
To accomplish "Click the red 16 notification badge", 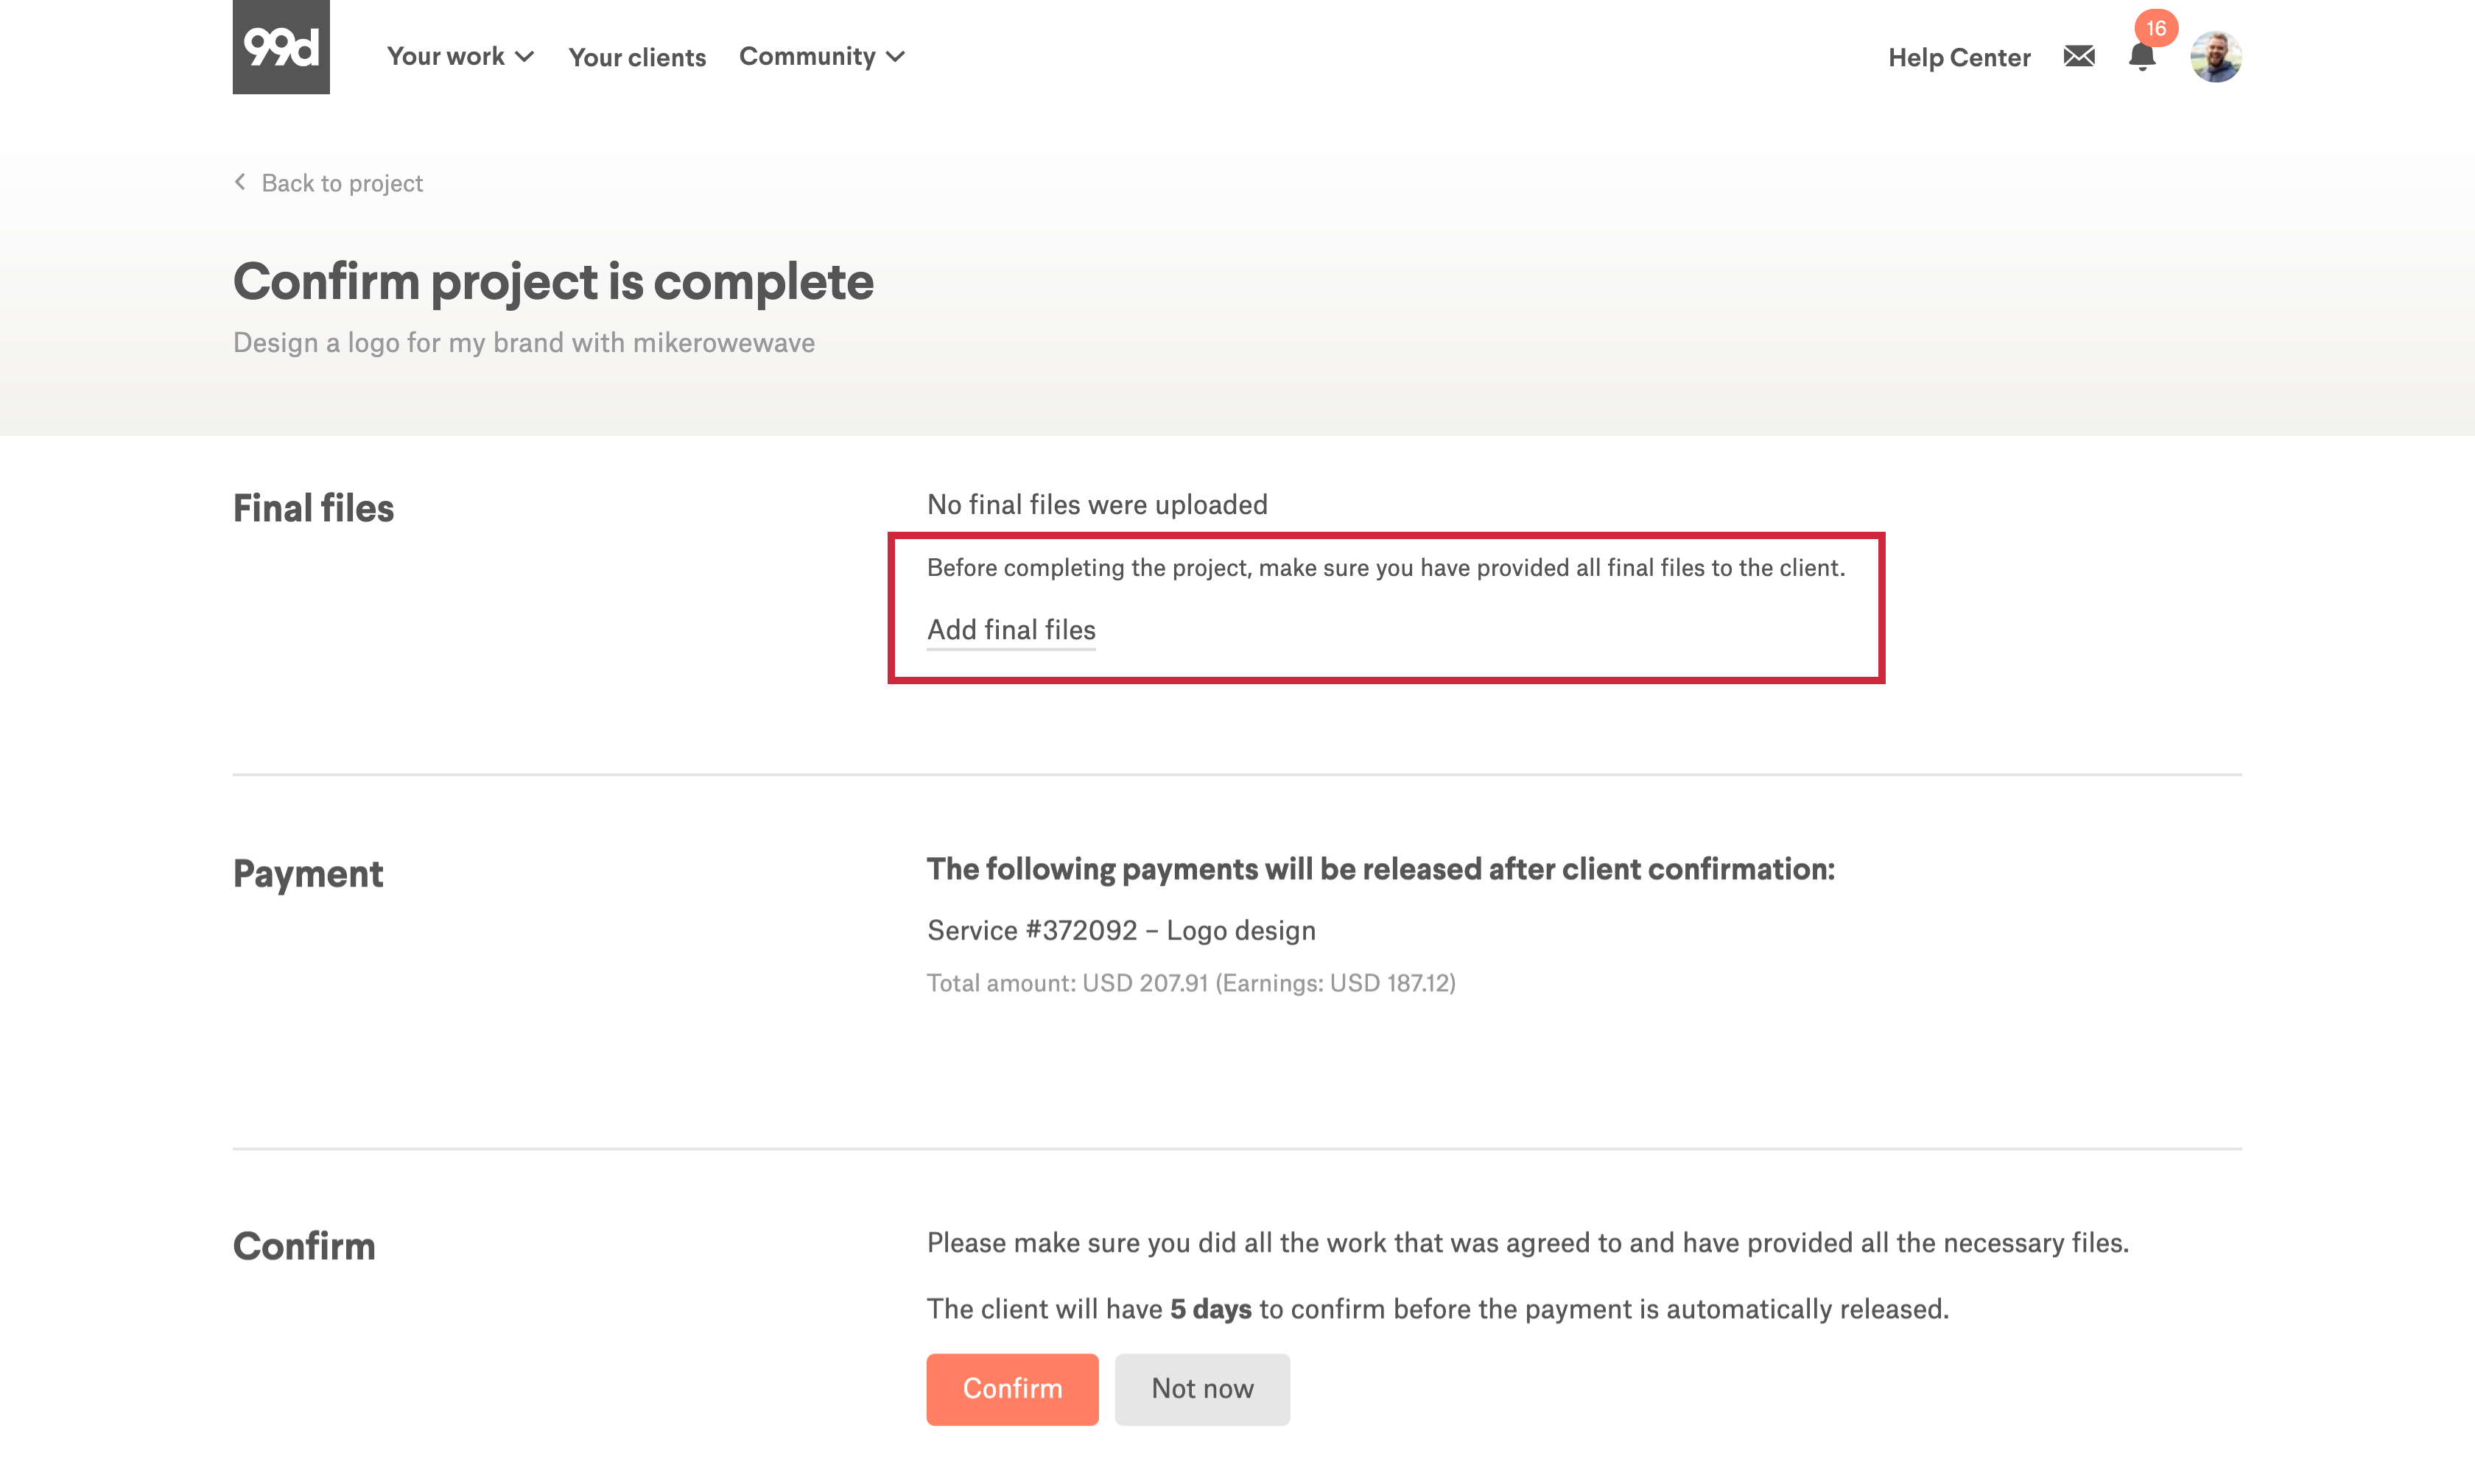I will tap(2155, 28).
